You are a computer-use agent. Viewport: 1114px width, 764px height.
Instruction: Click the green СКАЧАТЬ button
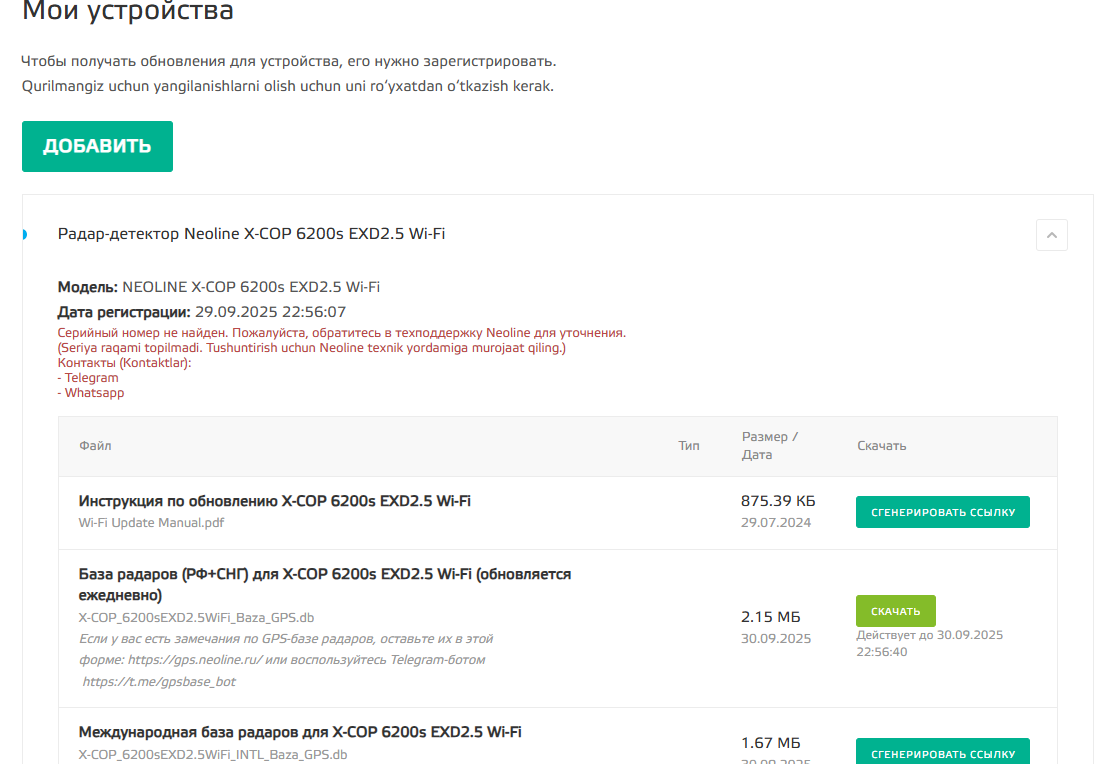[x=896, y=611]
